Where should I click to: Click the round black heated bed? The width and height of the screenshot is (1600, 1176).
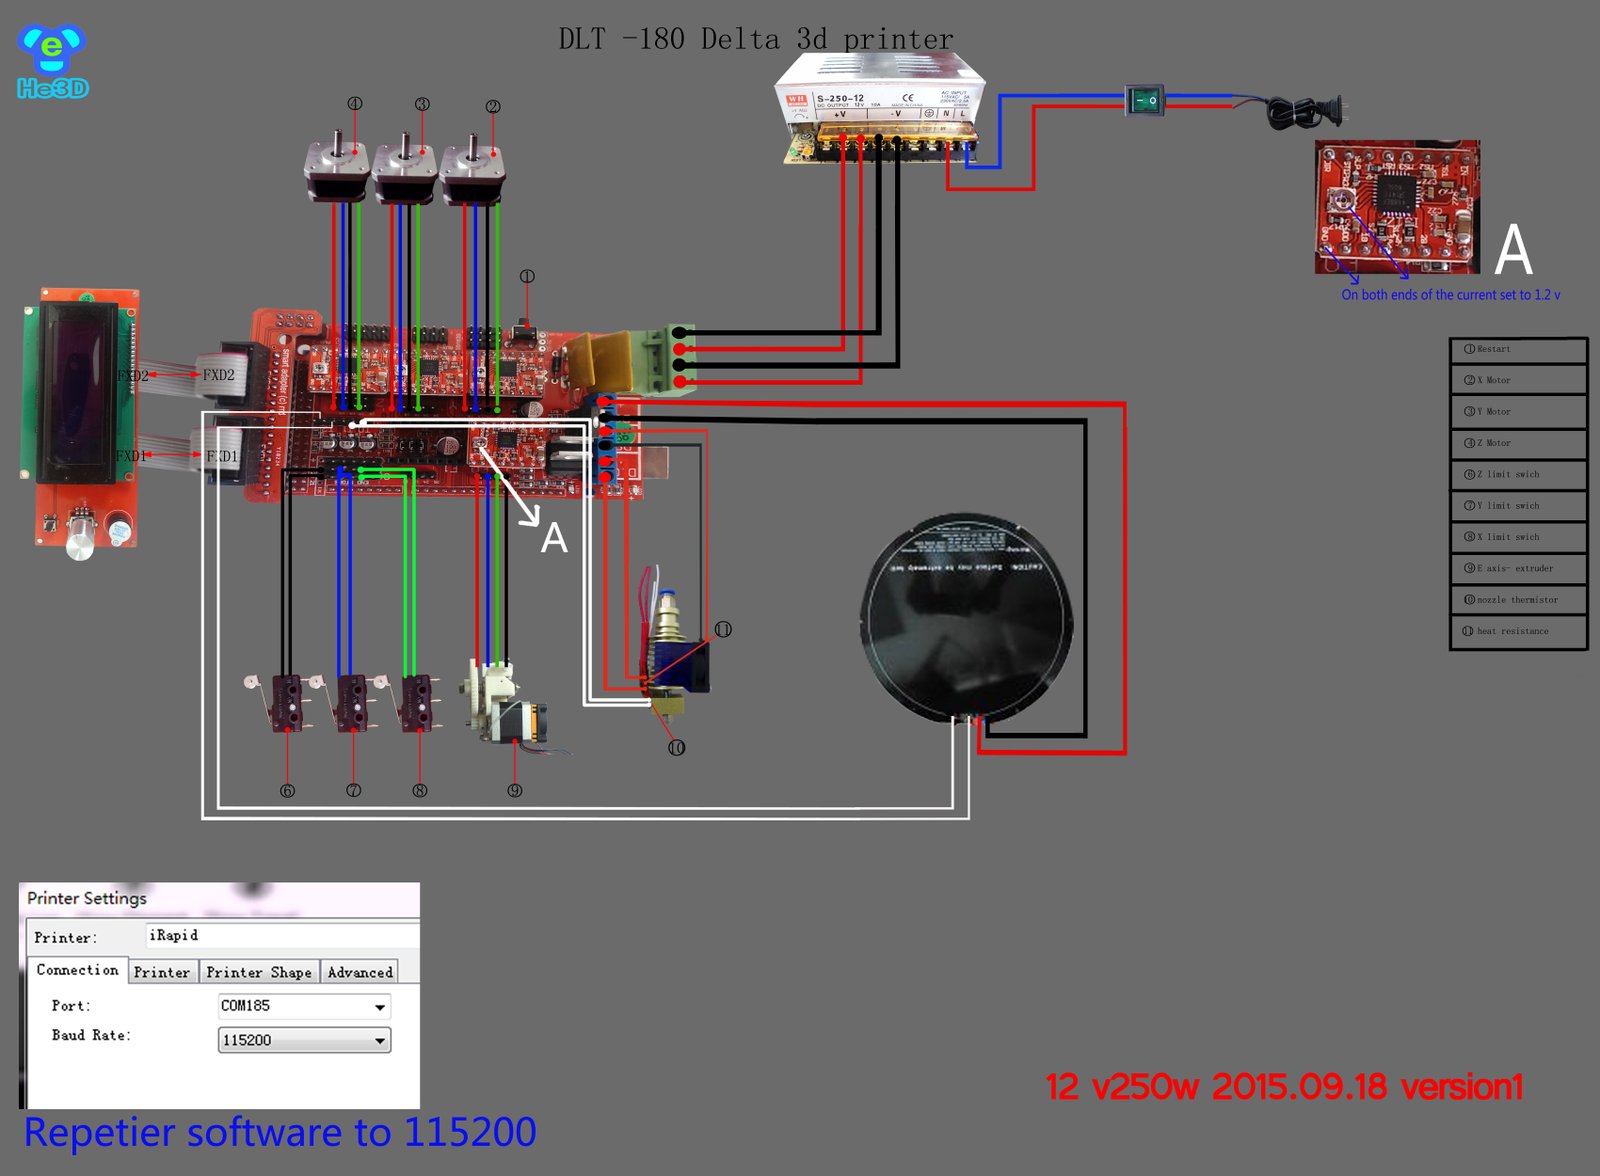pos(967,618)
